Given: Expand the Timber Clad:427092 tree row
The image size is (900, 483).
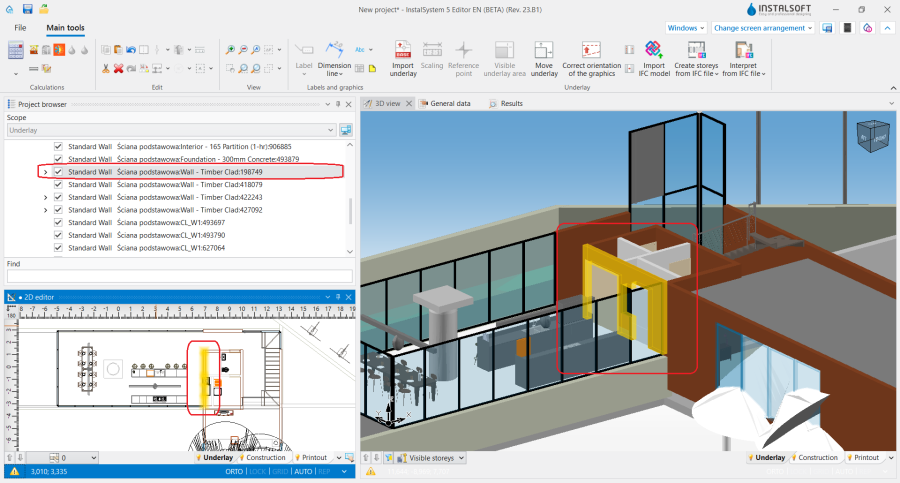Looking at the screenshot, I should 45,210.
